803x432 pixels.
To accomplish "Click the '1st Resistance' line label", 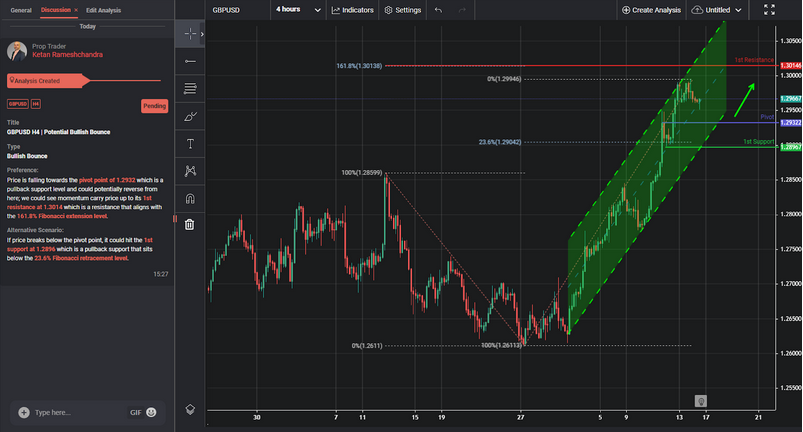I will [x=754, y=60].
